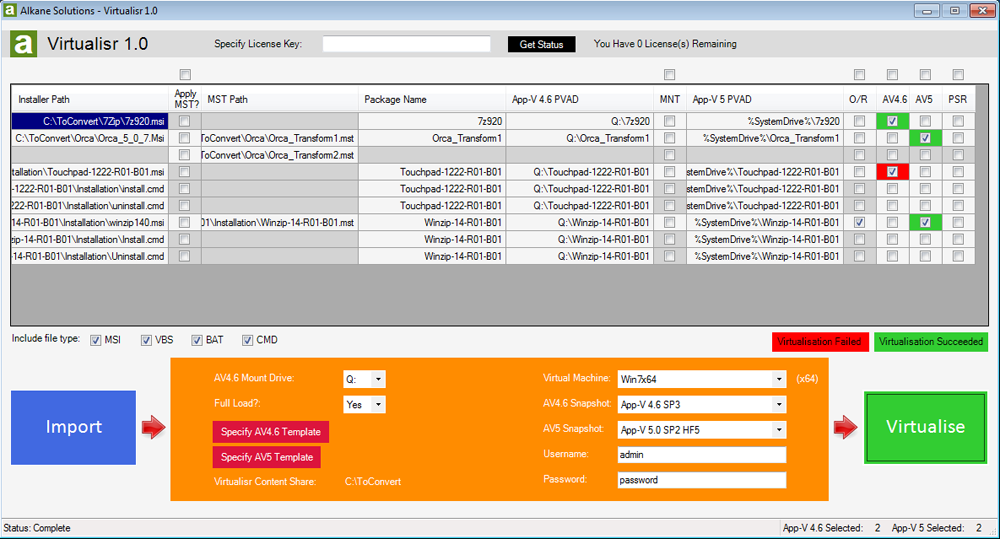Select the Touchpad uninstall.cmd installer cell
Viewport: 1000px width, 539px height.
(x=90, y=205)
